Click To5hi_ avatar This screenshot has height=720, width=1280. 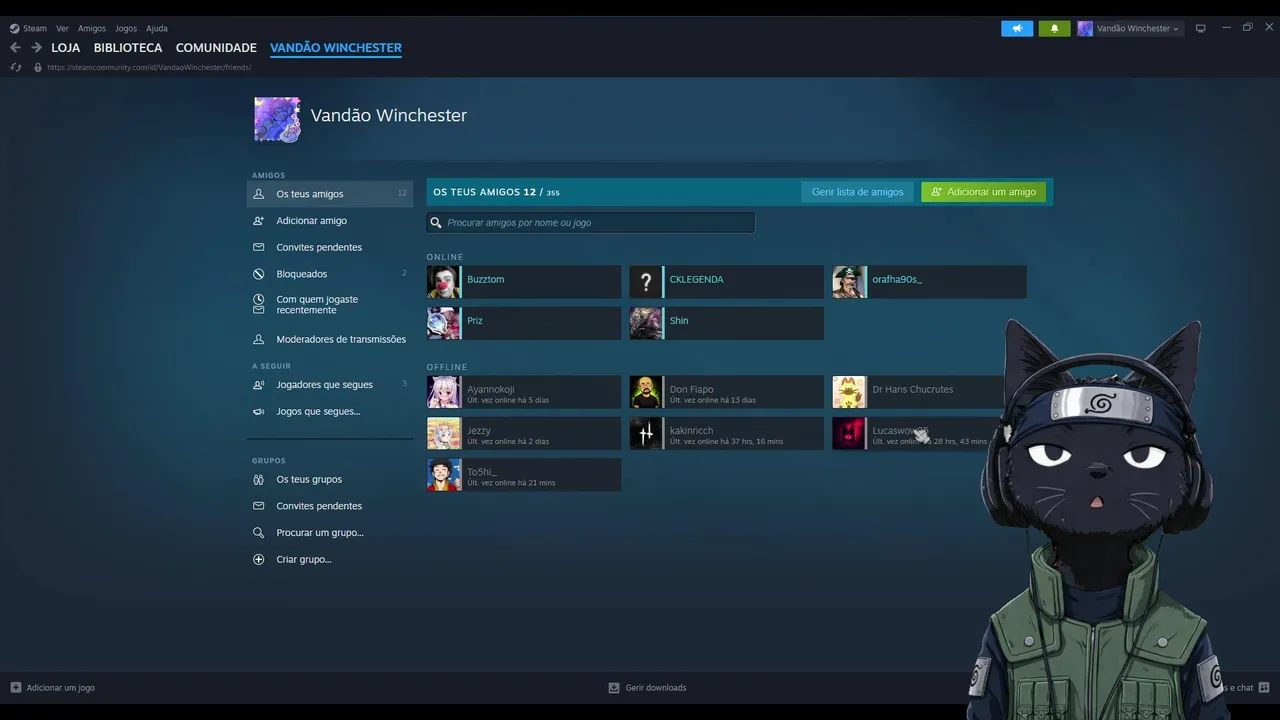click(x=443, y=474)
